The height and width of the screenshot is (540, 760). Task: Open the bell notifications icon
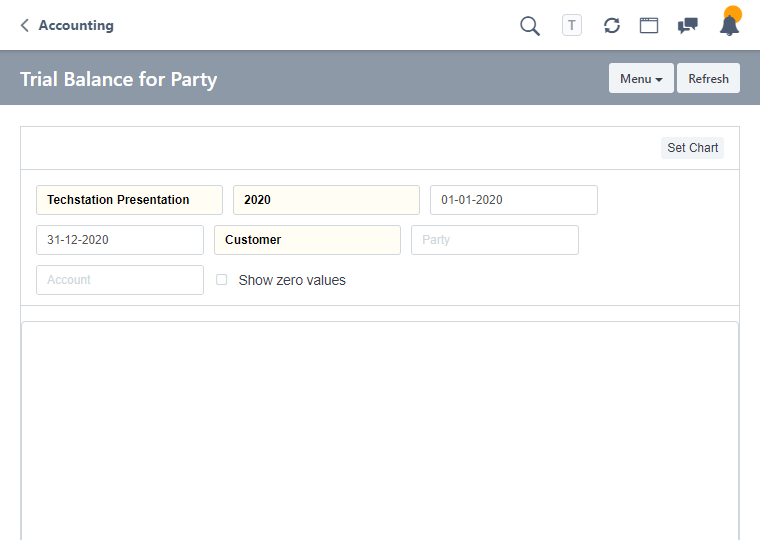pyautogui.click(x=730, y=27)
